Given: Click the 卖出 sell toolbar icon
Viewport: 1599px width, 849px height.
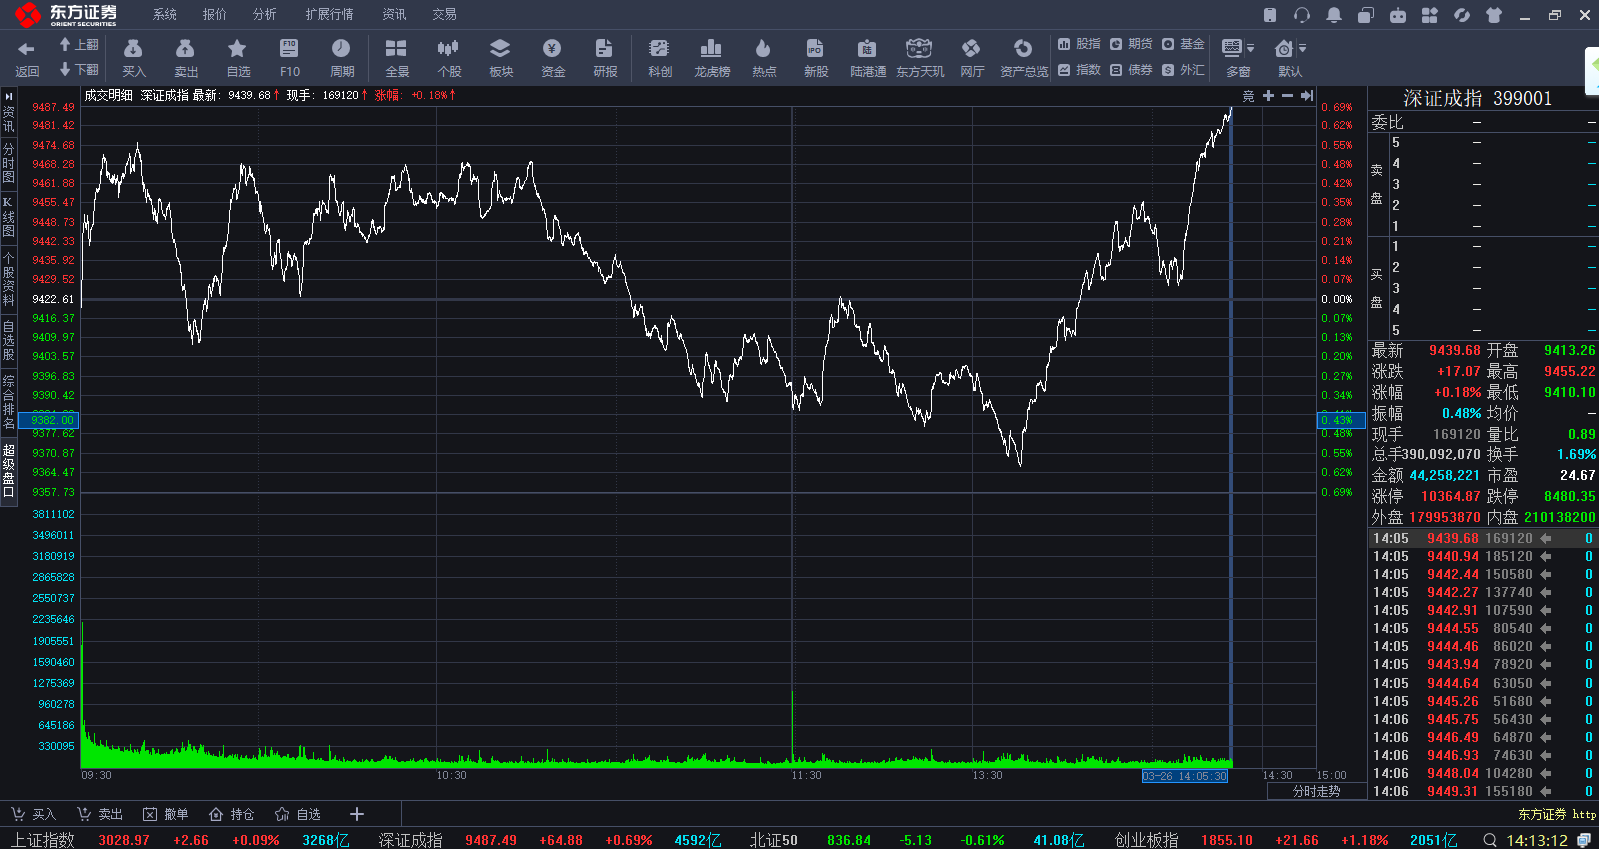Looking at the screenshot, I should tap(185, 58).
